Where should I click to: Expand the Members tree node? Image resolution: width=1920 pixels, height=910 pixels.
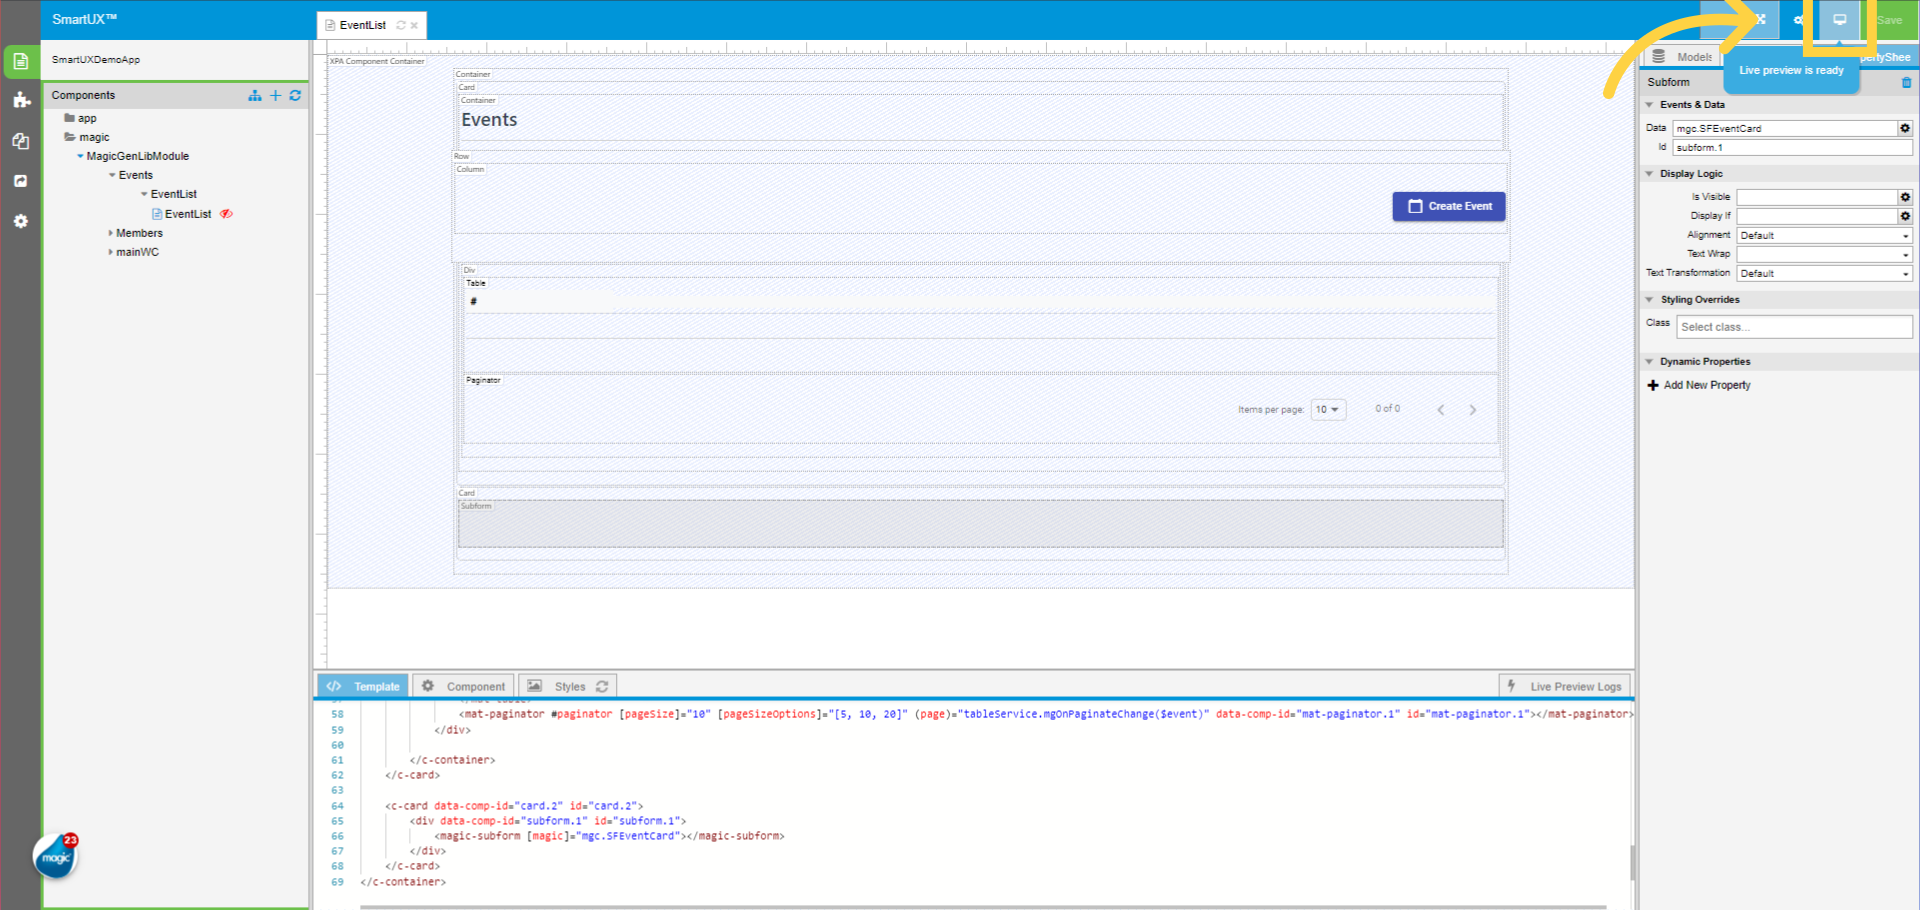tap(111, 233)
